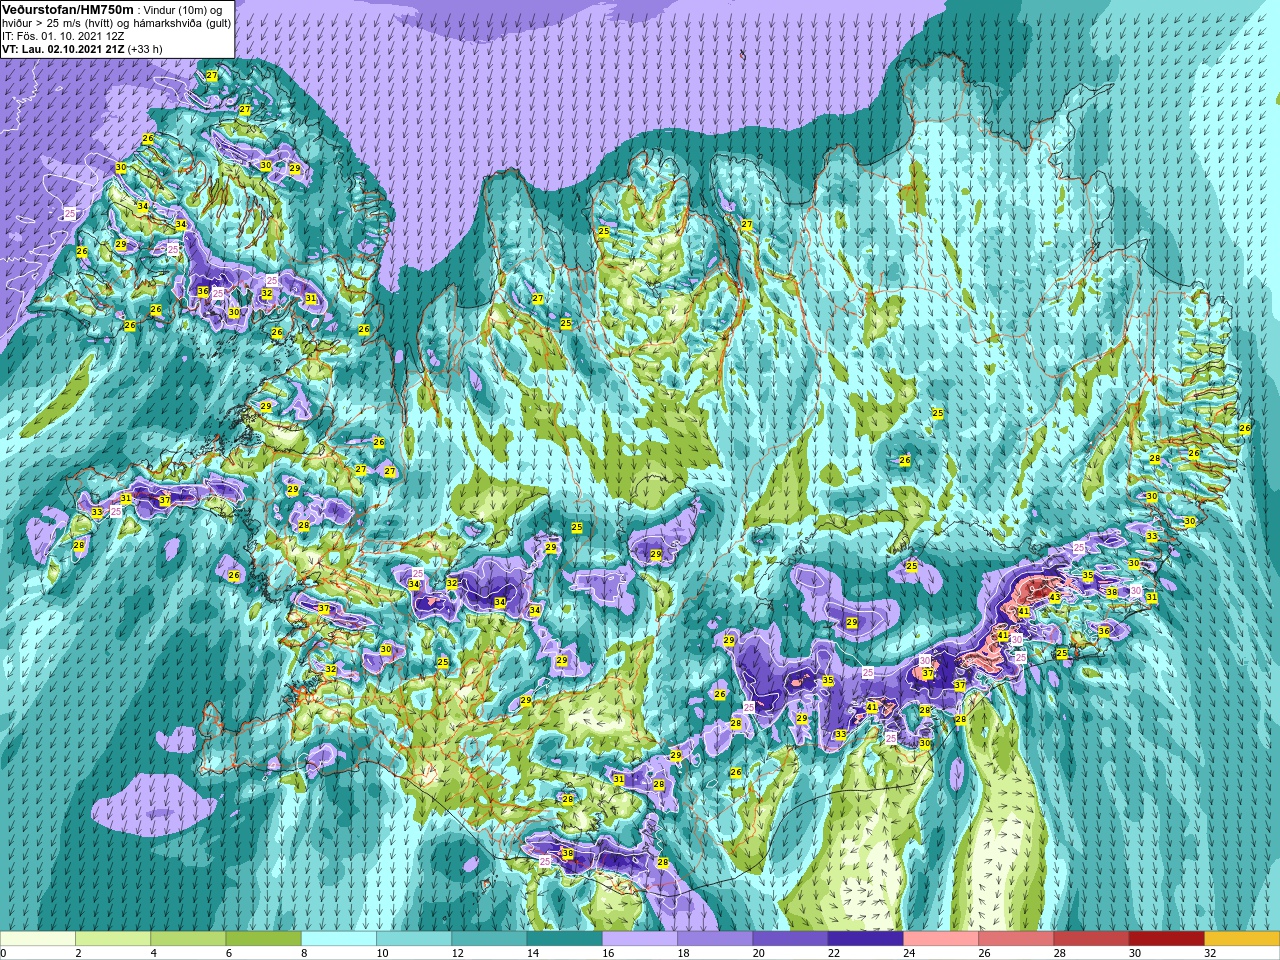Click the yellow 43 m/s gust label
This screenshot has width=1280, height=960.
coord(1055,597)
